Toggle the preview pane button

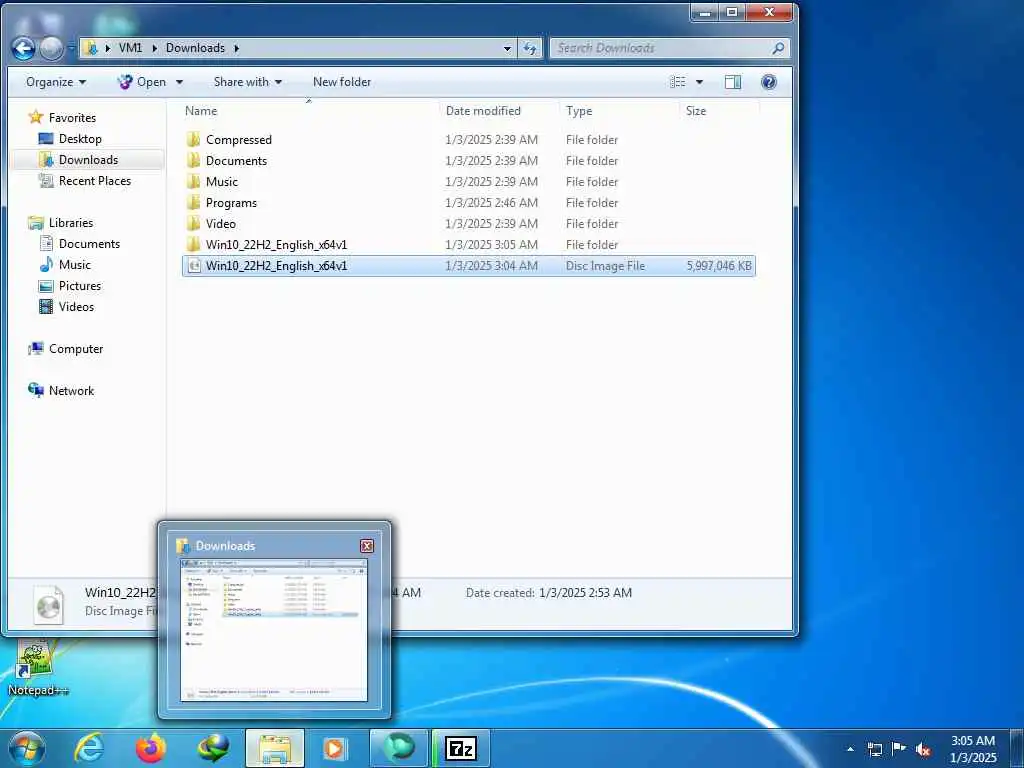(x=733, y=82)
